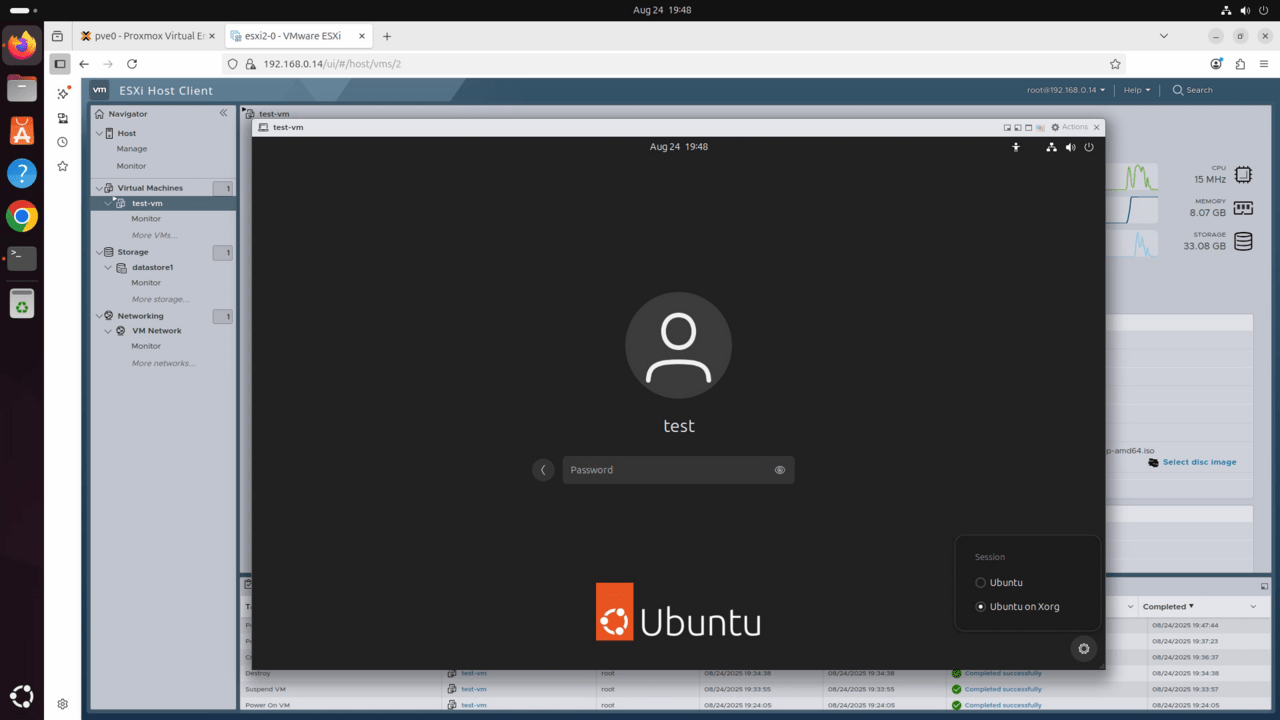Screen dimensions: 1280x720
Task: Open Show Apps Ubuntu logo in dock
Action: (22, 696)
